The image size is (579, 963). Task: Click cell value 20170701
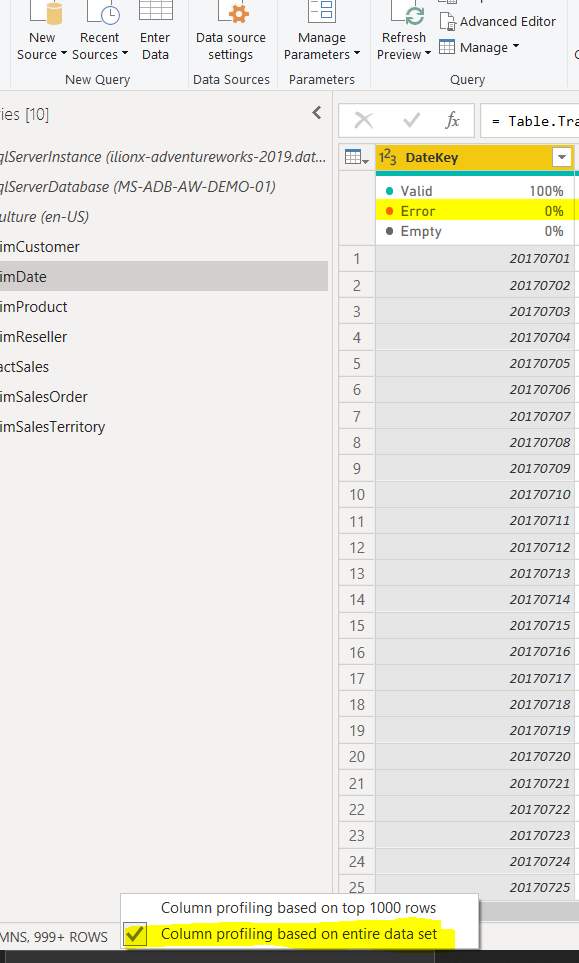coord(475,259)
